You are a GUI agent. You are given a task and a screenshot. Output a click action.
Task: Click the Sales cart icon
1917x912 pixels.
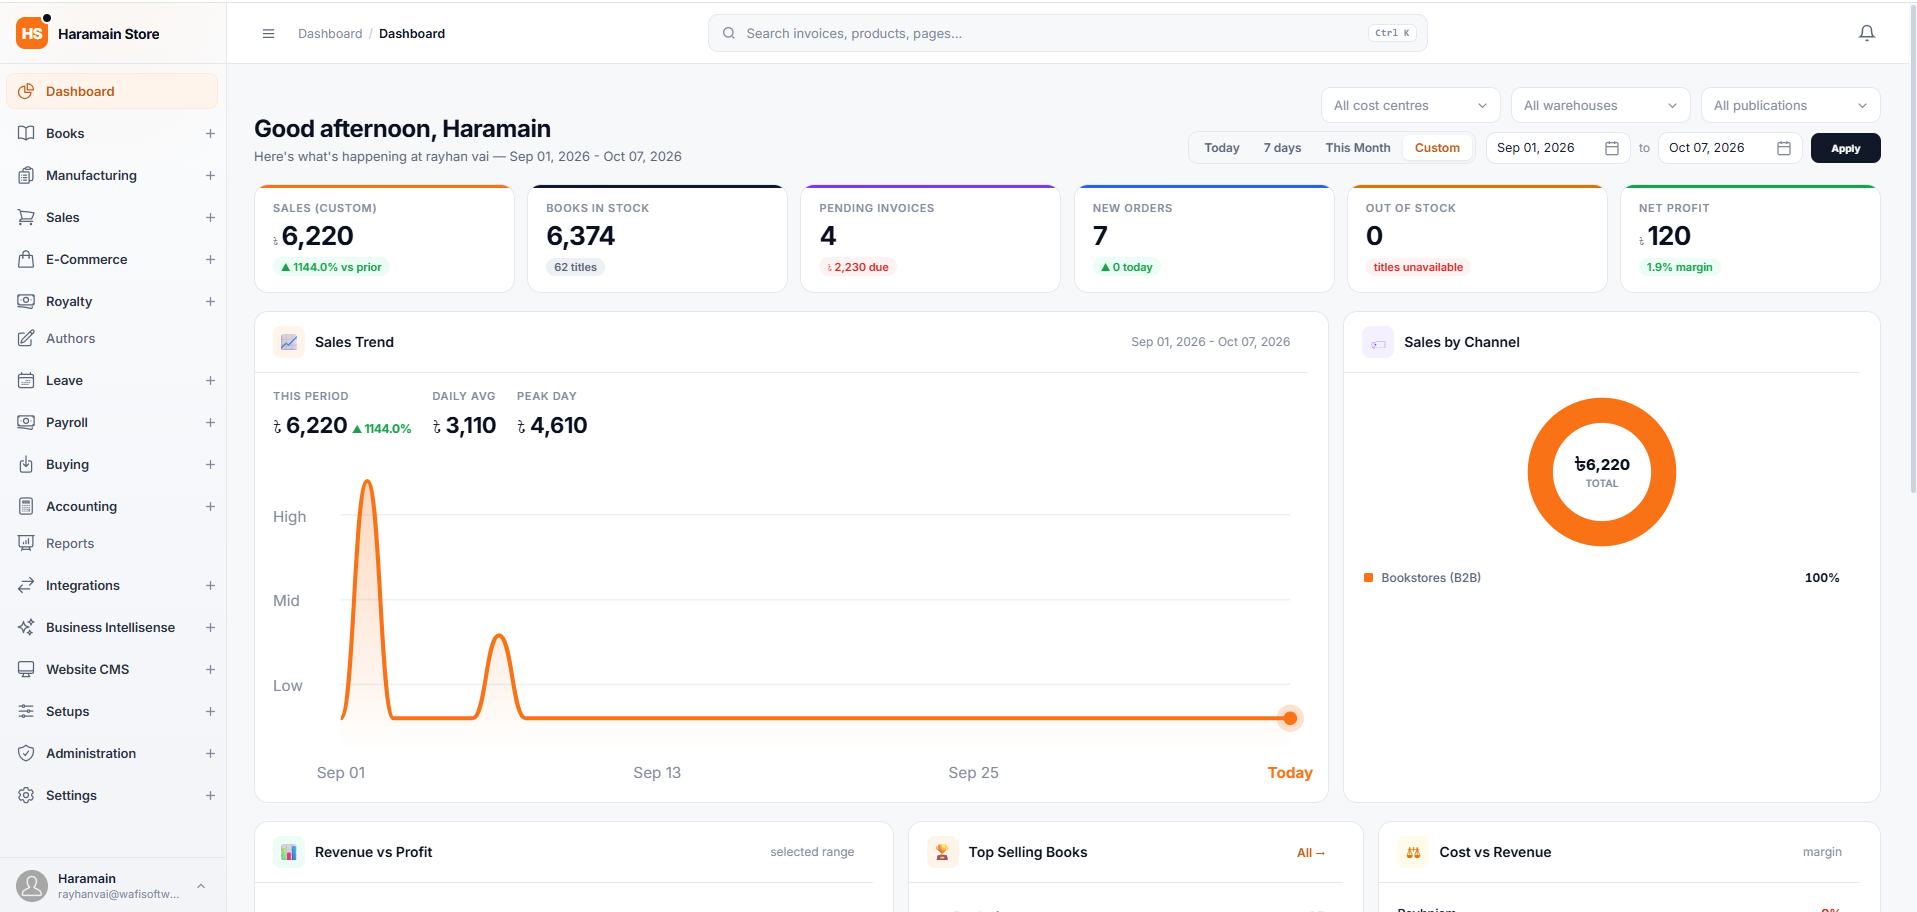(x=26, y=217)
